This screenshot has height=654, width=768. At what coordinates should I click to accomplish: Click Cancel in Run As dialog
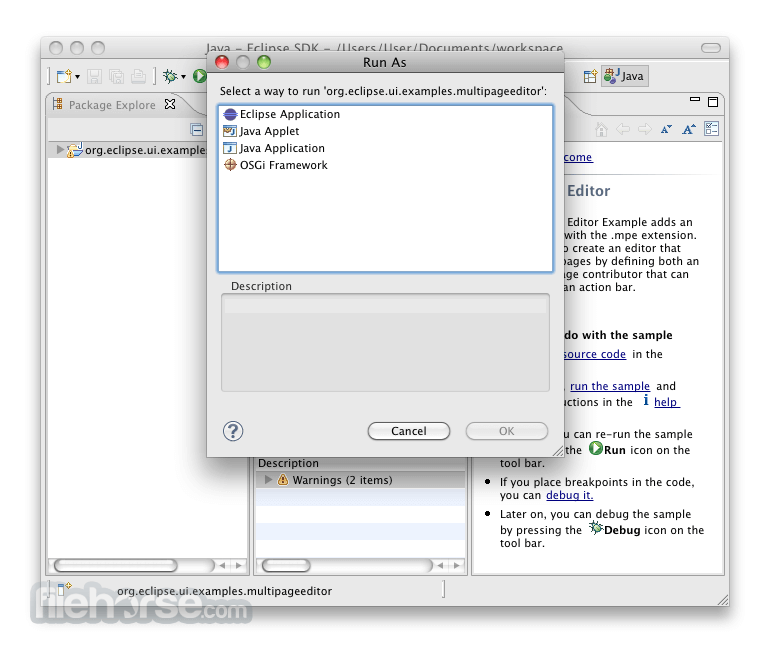[408, 431]
